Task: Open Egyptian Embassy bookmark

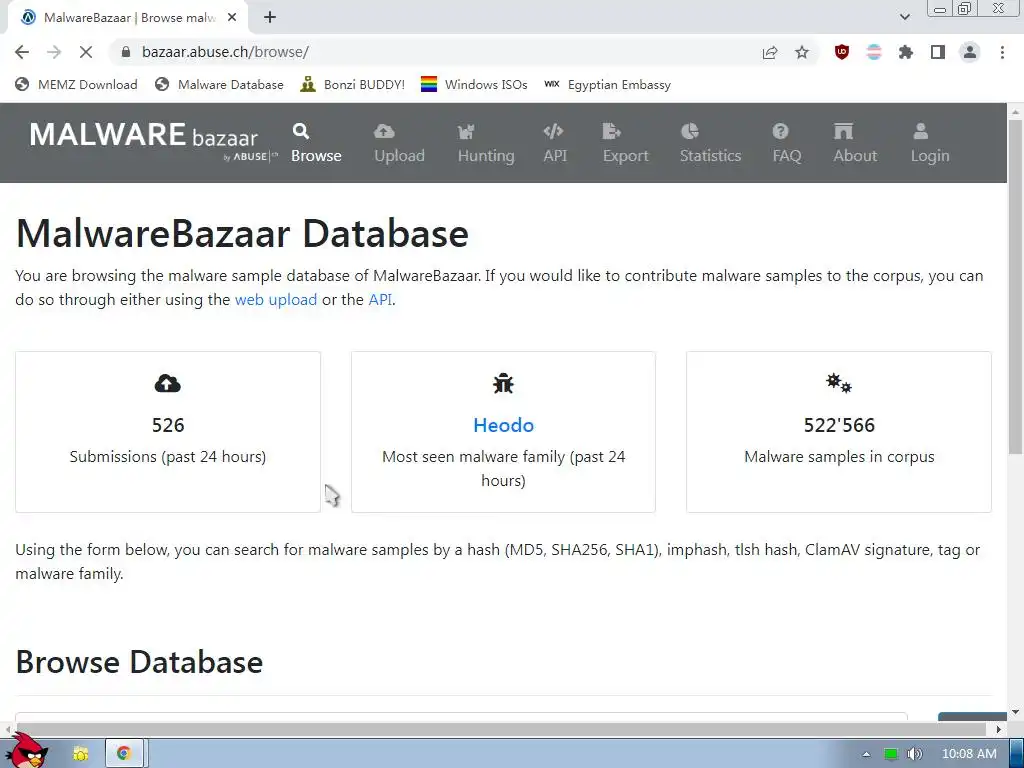Action: (607, 85)
